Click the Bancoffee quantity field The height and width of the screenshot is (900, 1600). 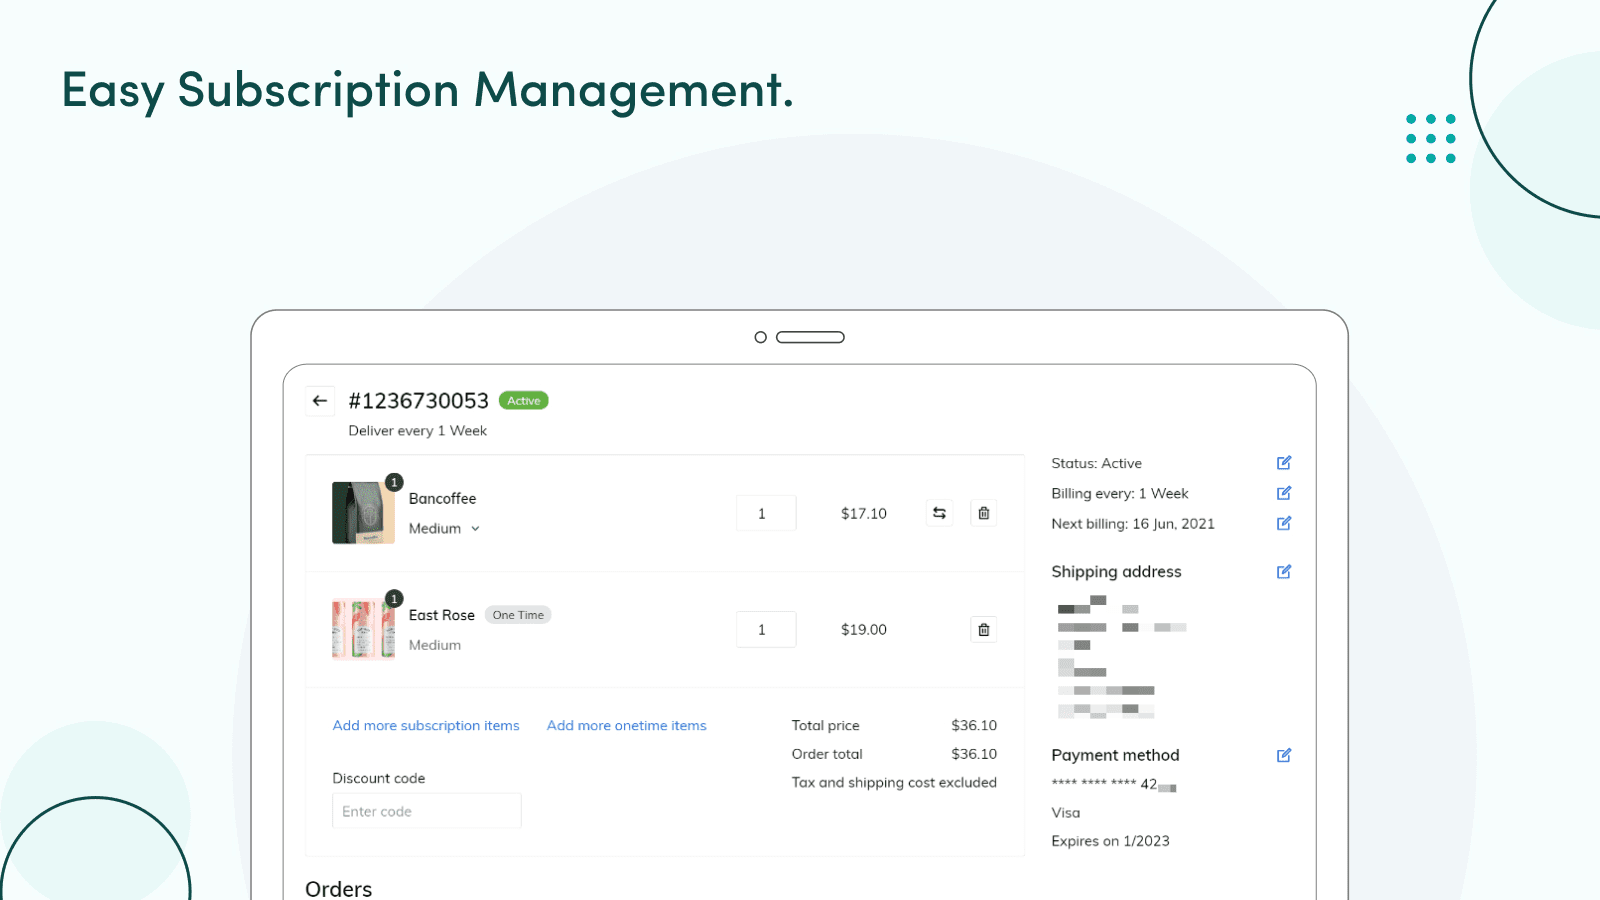pos(765,512)
